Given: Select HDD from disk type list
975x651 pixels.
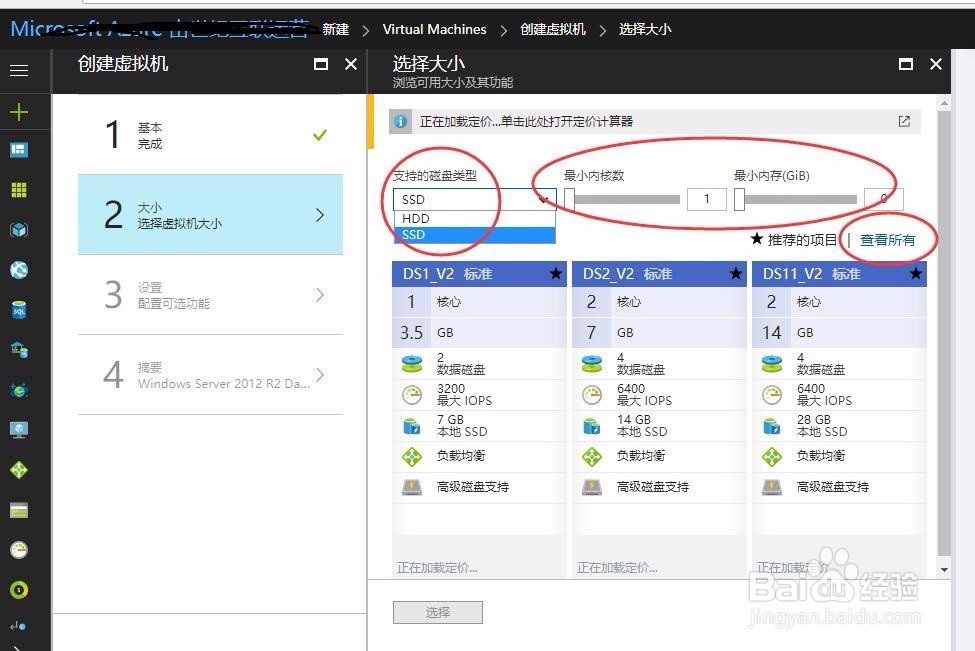Looking at the screenshot, I should (474, 219).
